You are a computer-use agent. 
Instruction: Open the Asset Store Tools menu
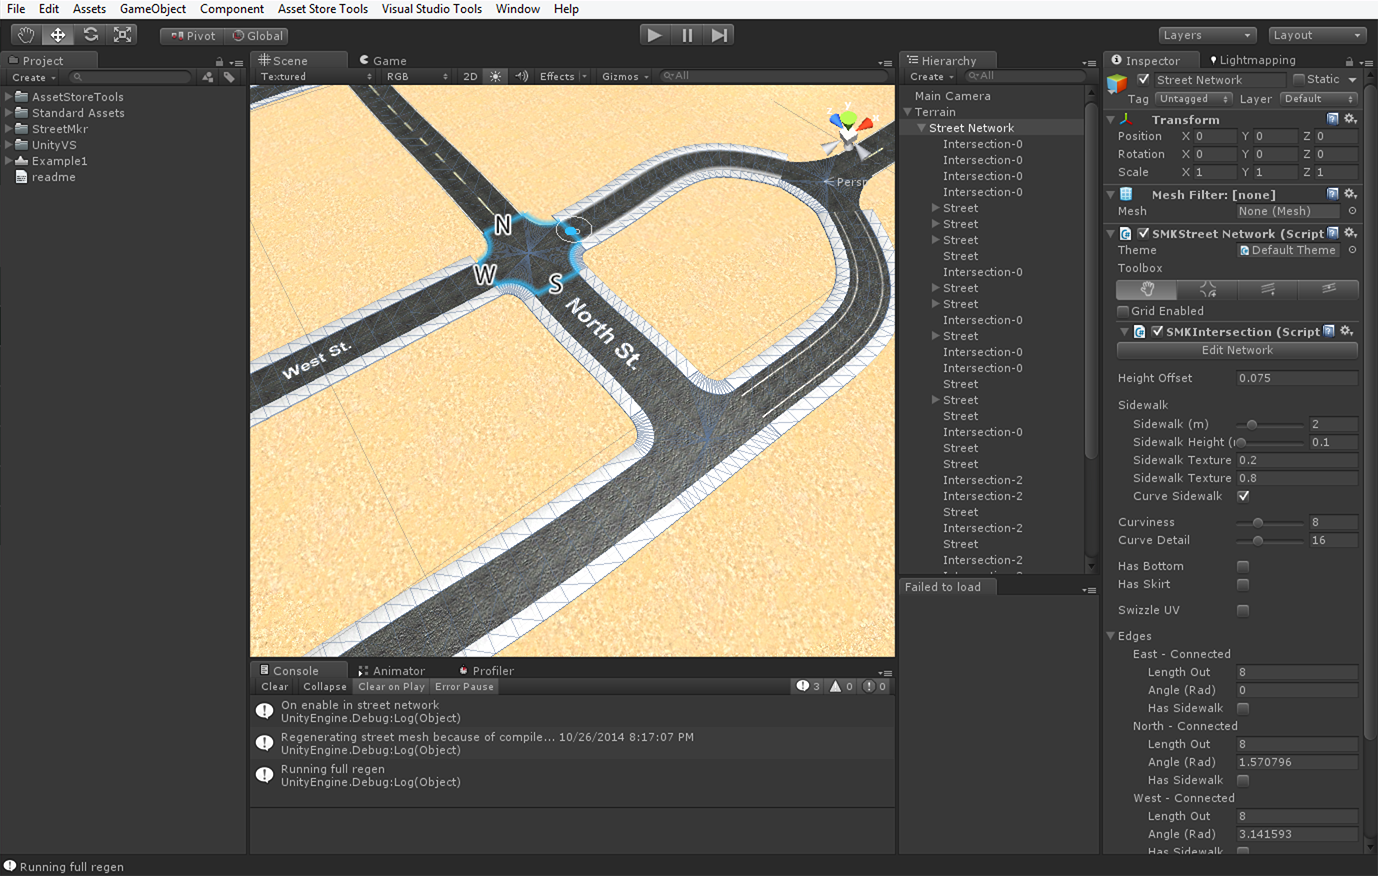[x=323, y=9]
